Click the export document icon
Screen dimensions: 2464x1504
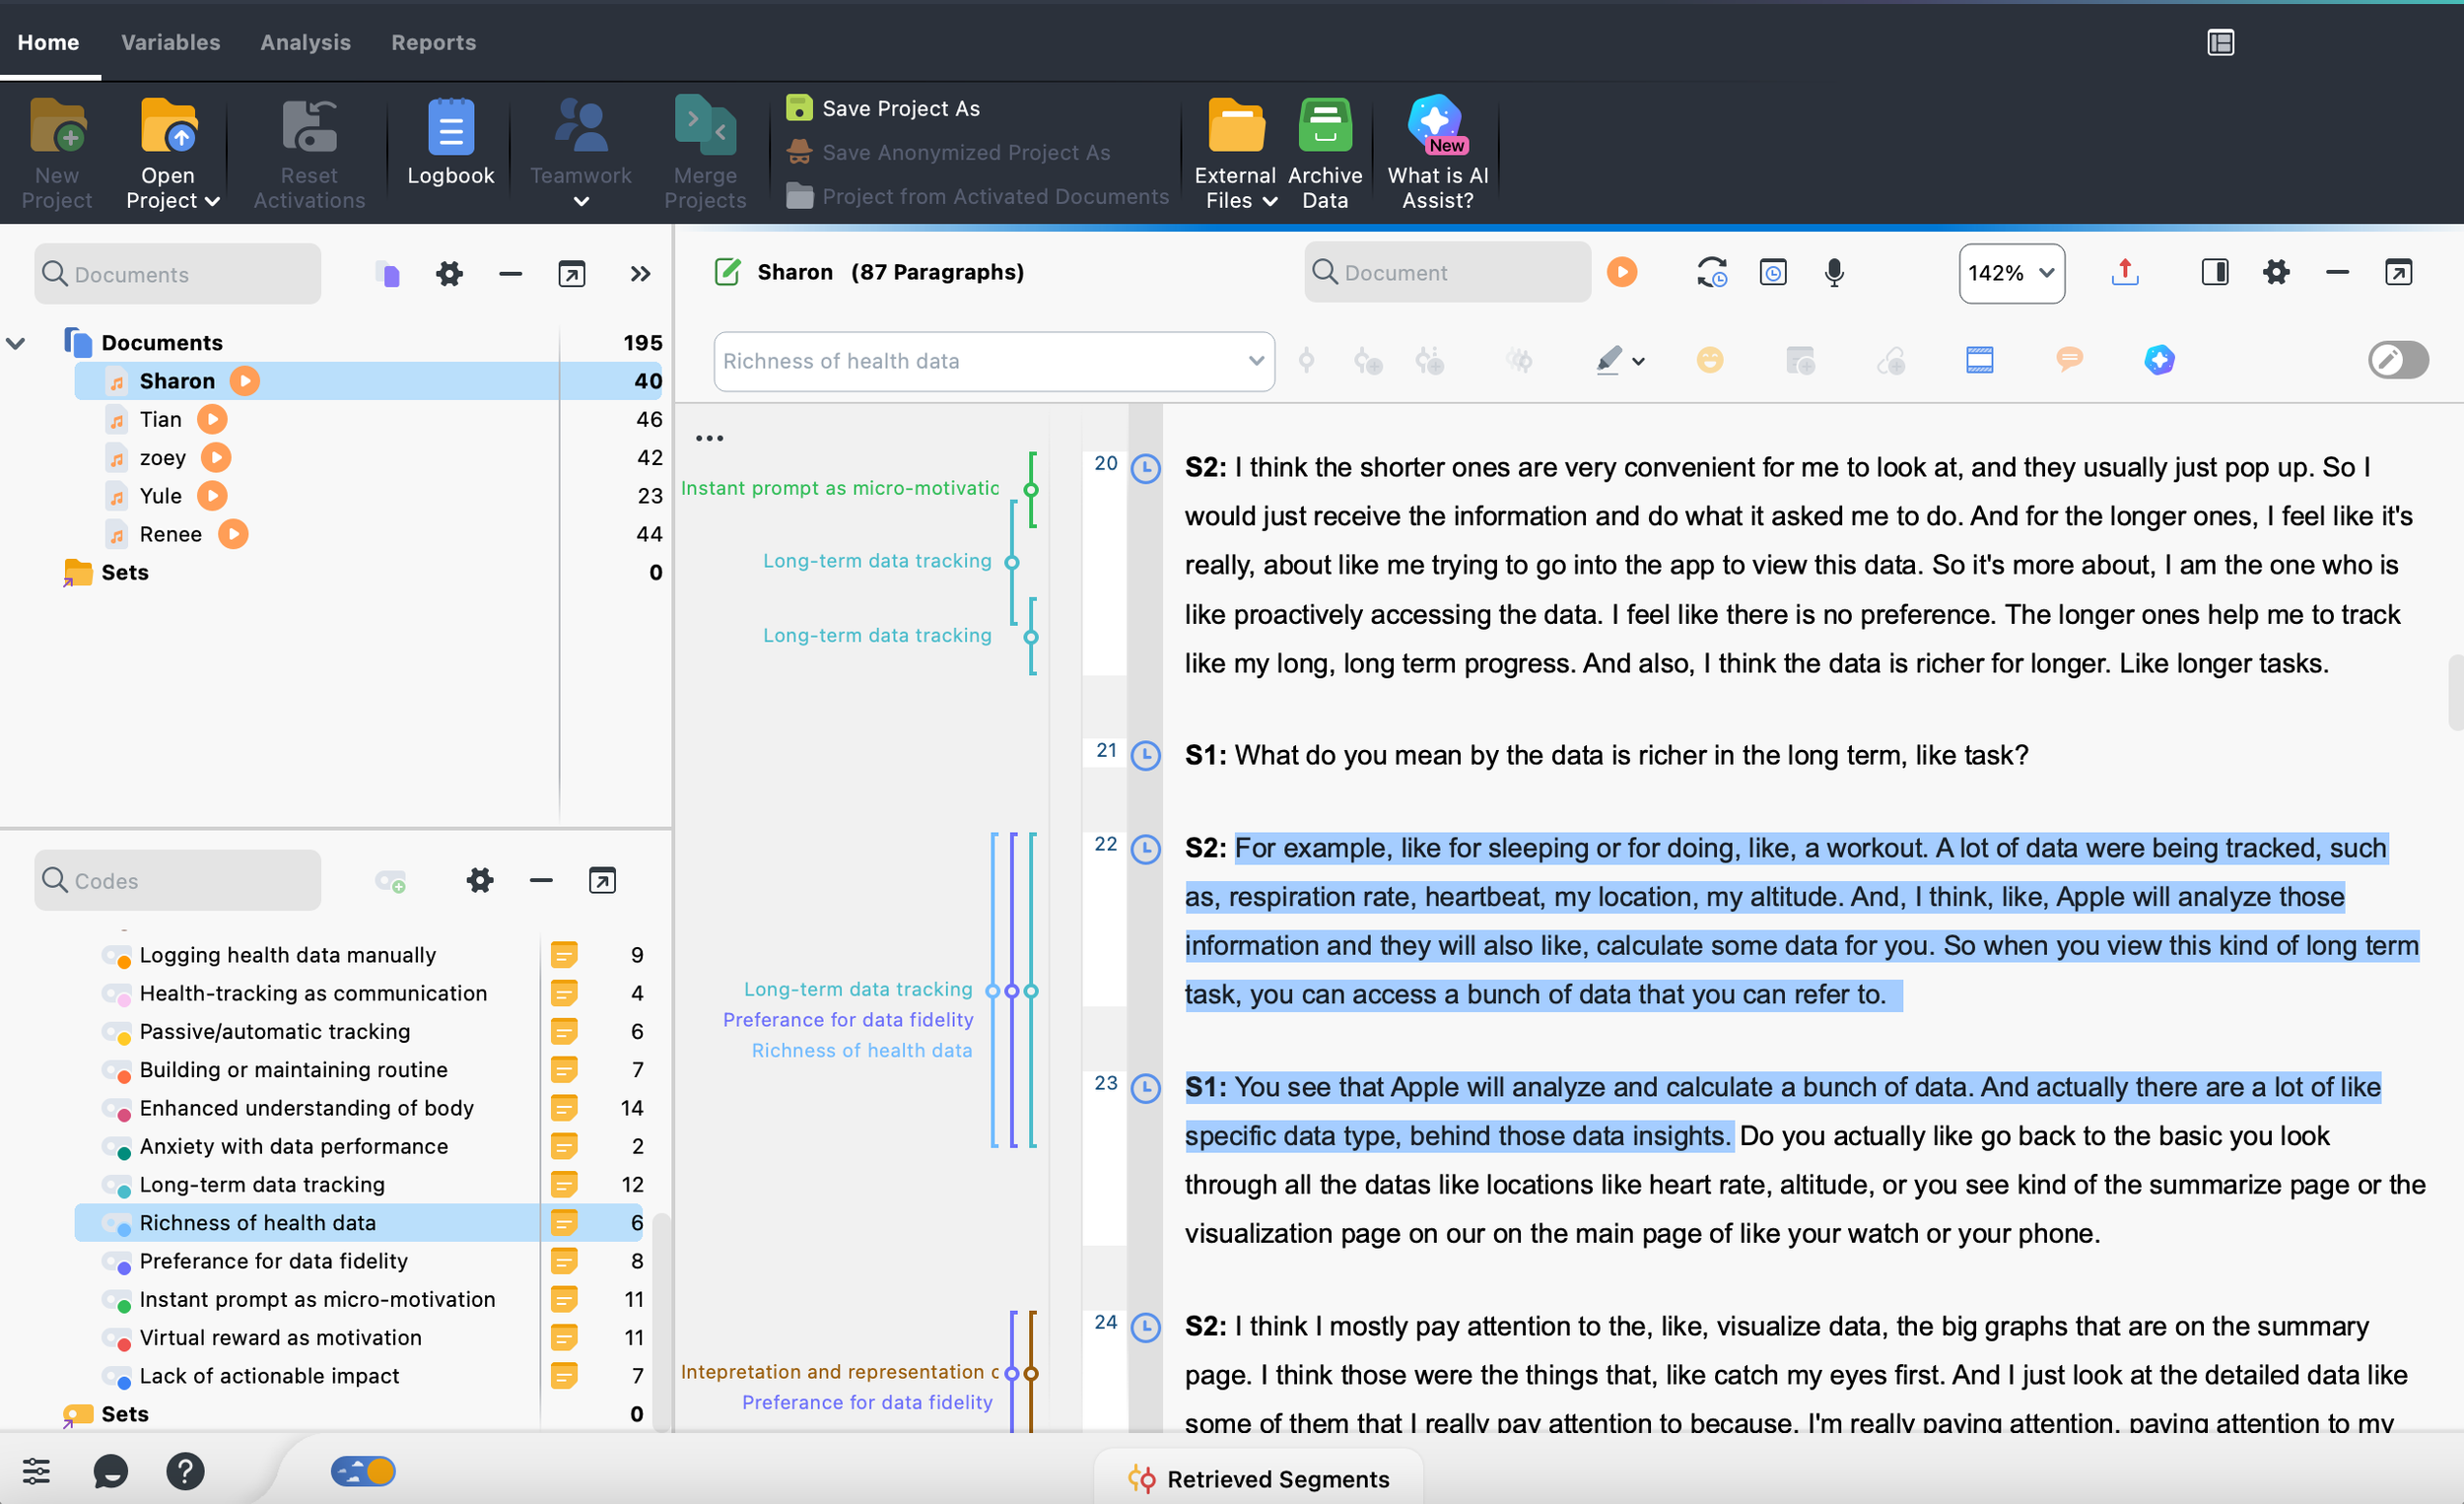2124,273
